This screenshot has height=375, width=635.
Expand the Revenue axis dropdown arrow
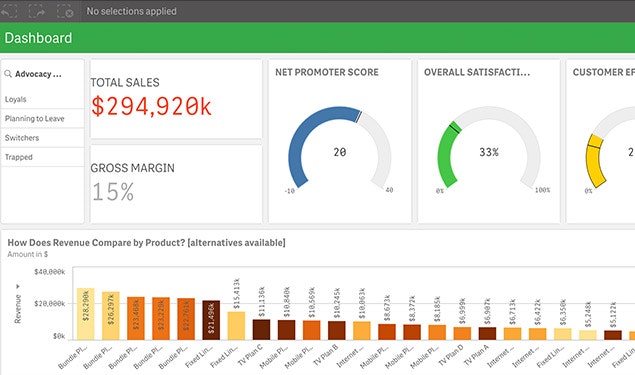pyautogui.click(x=17, y=287)
